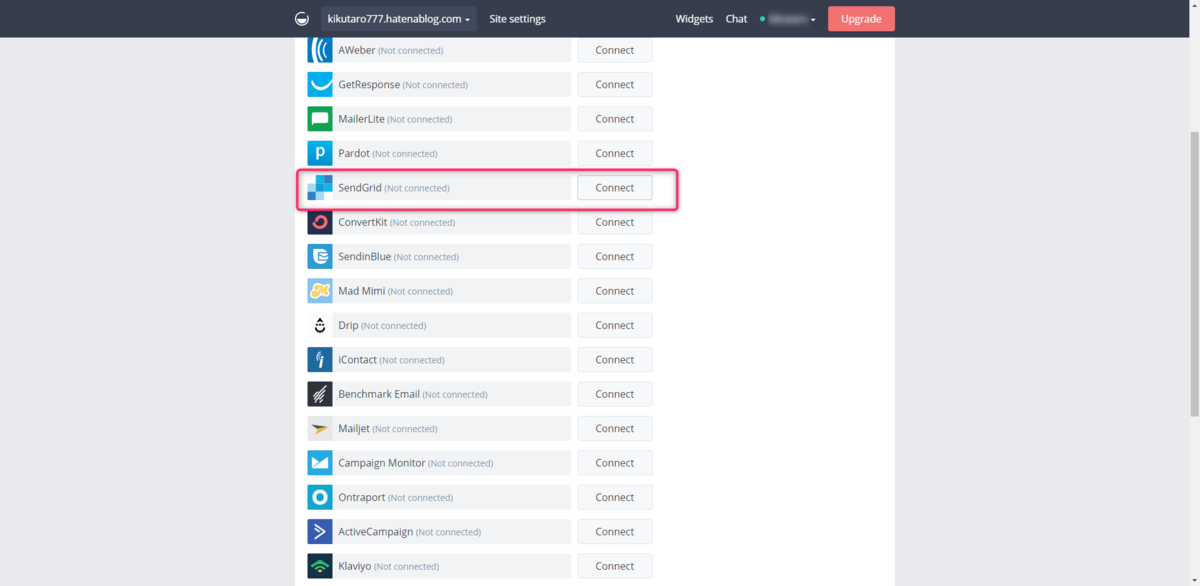Click the Mailjet (Not connected) label
The image size is (1200, 586).
point(388,428)
